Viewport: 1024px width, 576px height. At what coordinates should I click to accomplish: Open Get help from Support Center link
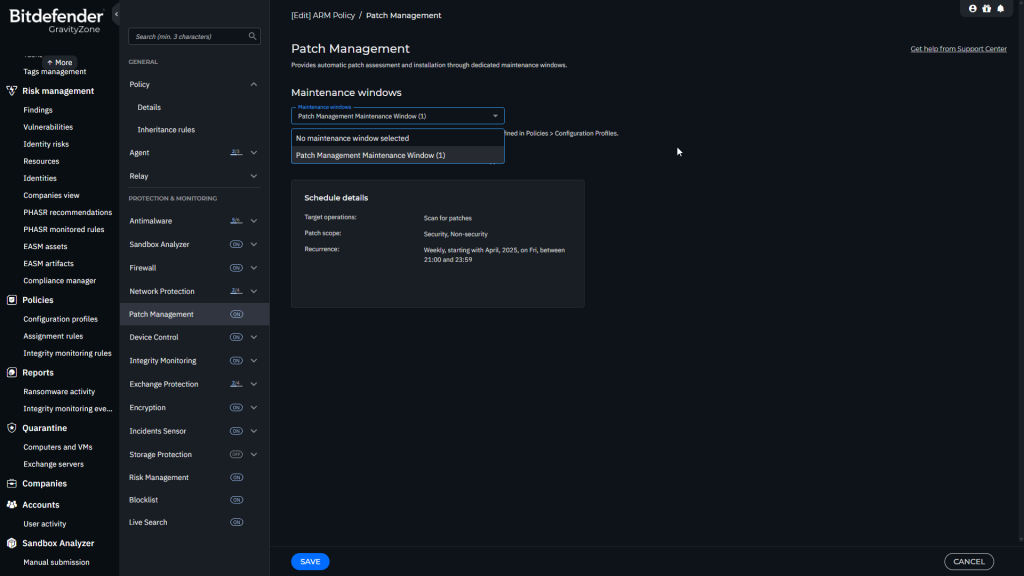coord(958,49)
